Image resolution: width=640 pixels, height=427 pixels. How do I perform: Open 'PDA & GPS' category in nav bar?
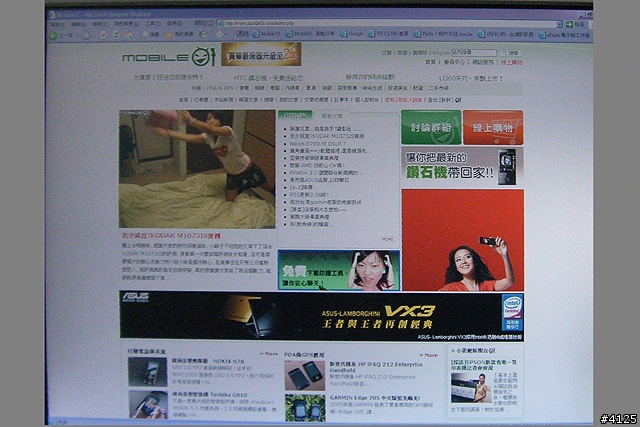(x=220, y=88)
